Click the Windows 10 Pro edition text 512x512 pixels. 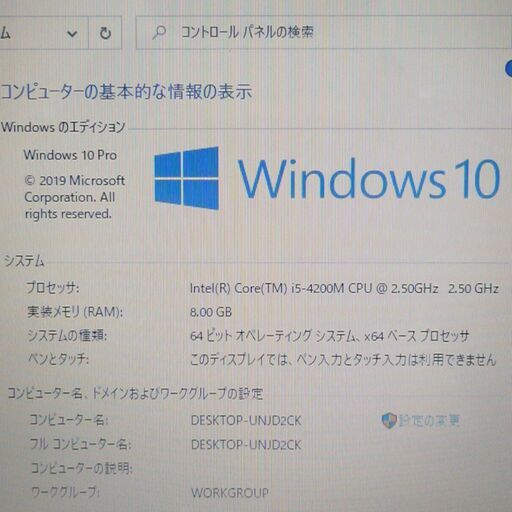[70, 155]
